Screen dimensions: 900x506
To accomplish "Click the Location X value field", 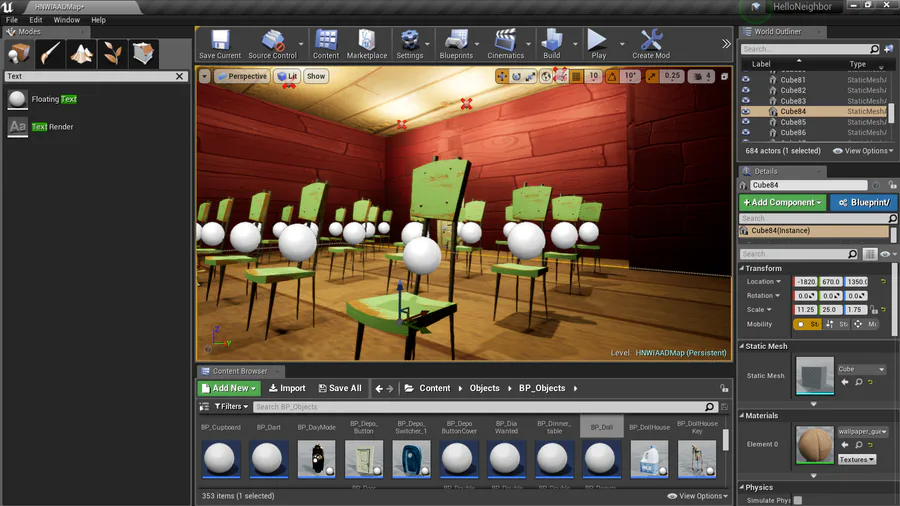I will coord(805,282).
